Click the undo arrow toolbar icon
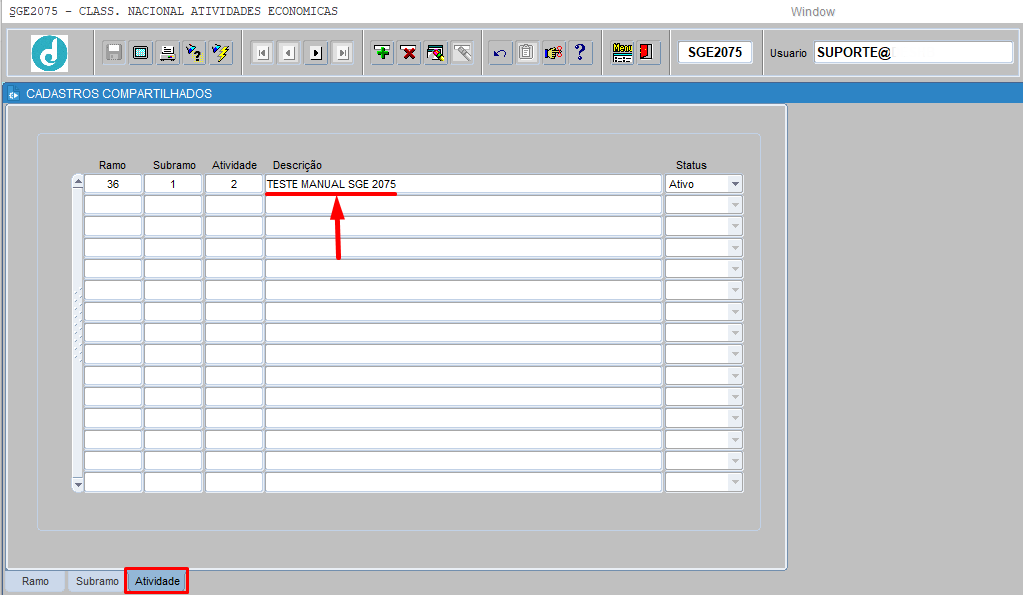This screenshot has width=1023, height=595. point(500,53)
